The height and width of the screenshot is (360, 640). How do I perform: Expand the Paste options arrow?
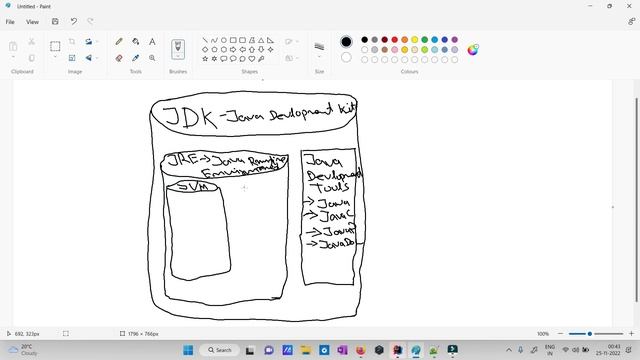click(13, 57)
